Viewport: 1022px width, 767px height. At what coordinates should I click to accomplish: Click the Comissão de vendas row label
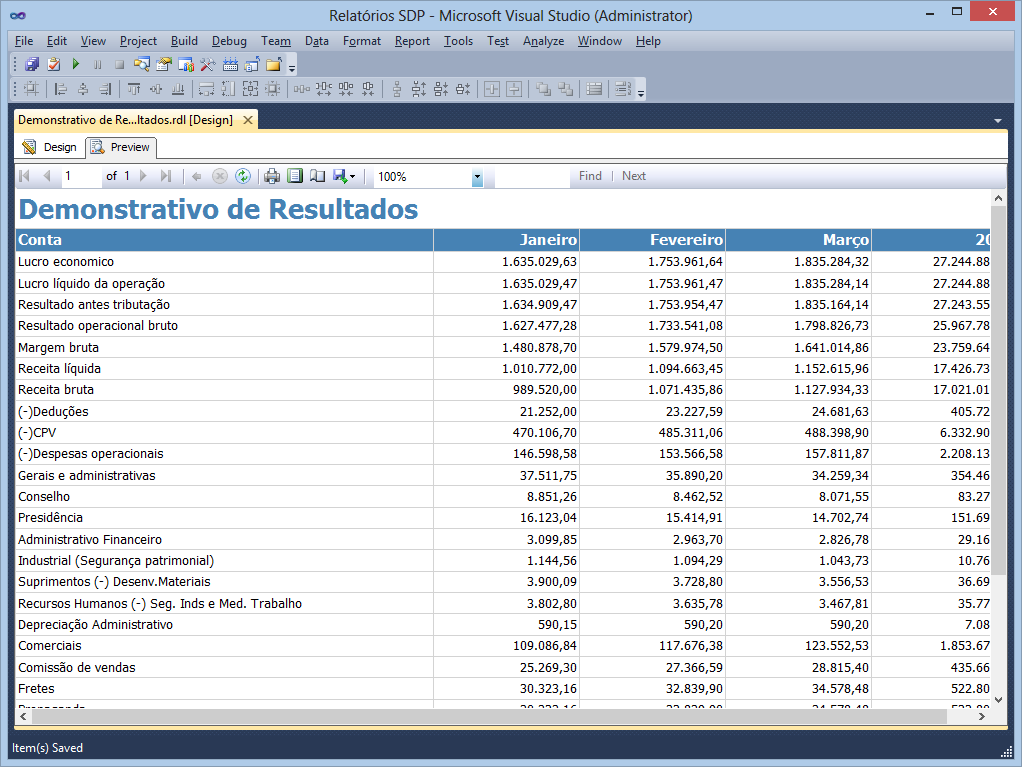tap(77, 667)
